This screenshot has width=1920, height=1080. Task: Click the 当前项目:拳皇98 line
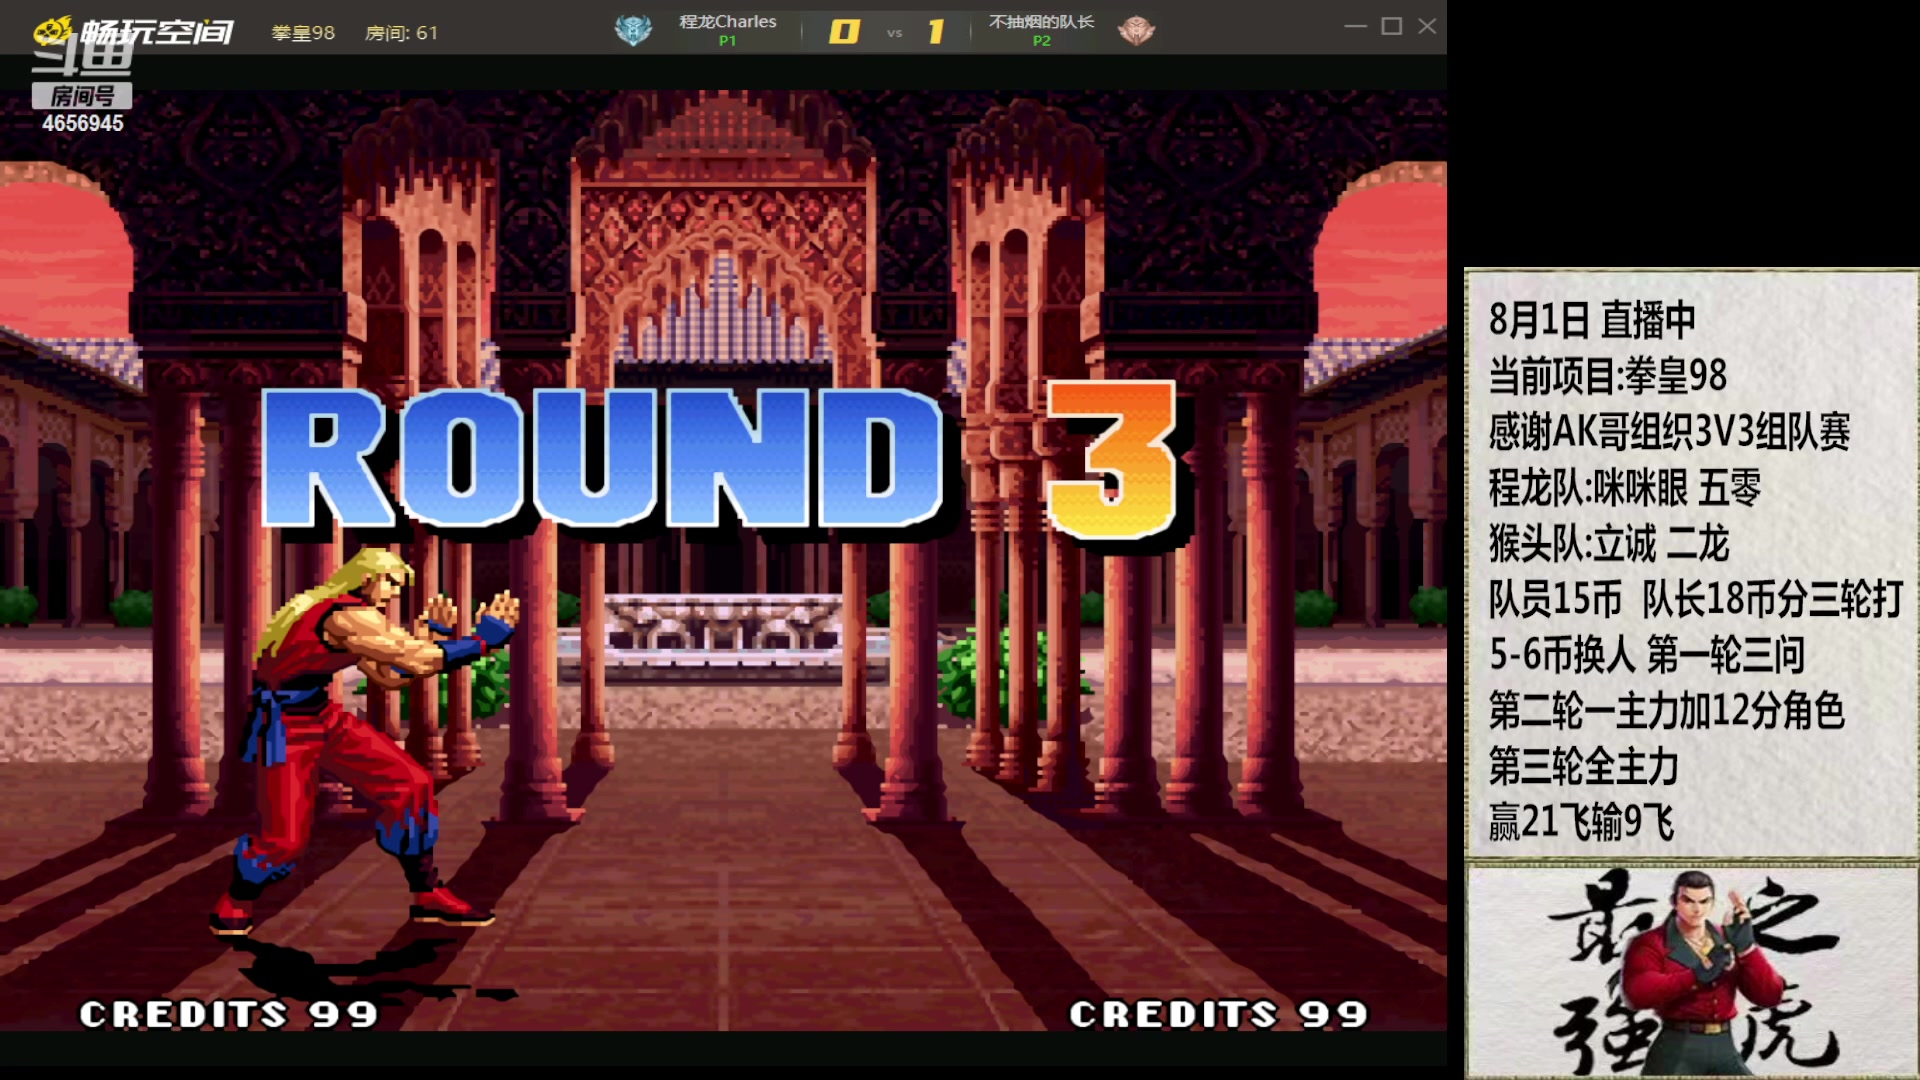[x=1608, y=376]
